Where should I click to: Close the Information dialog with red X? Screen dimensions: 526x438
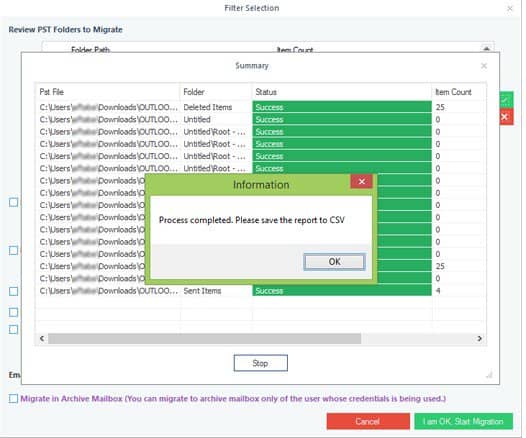(x=361, y=181)
